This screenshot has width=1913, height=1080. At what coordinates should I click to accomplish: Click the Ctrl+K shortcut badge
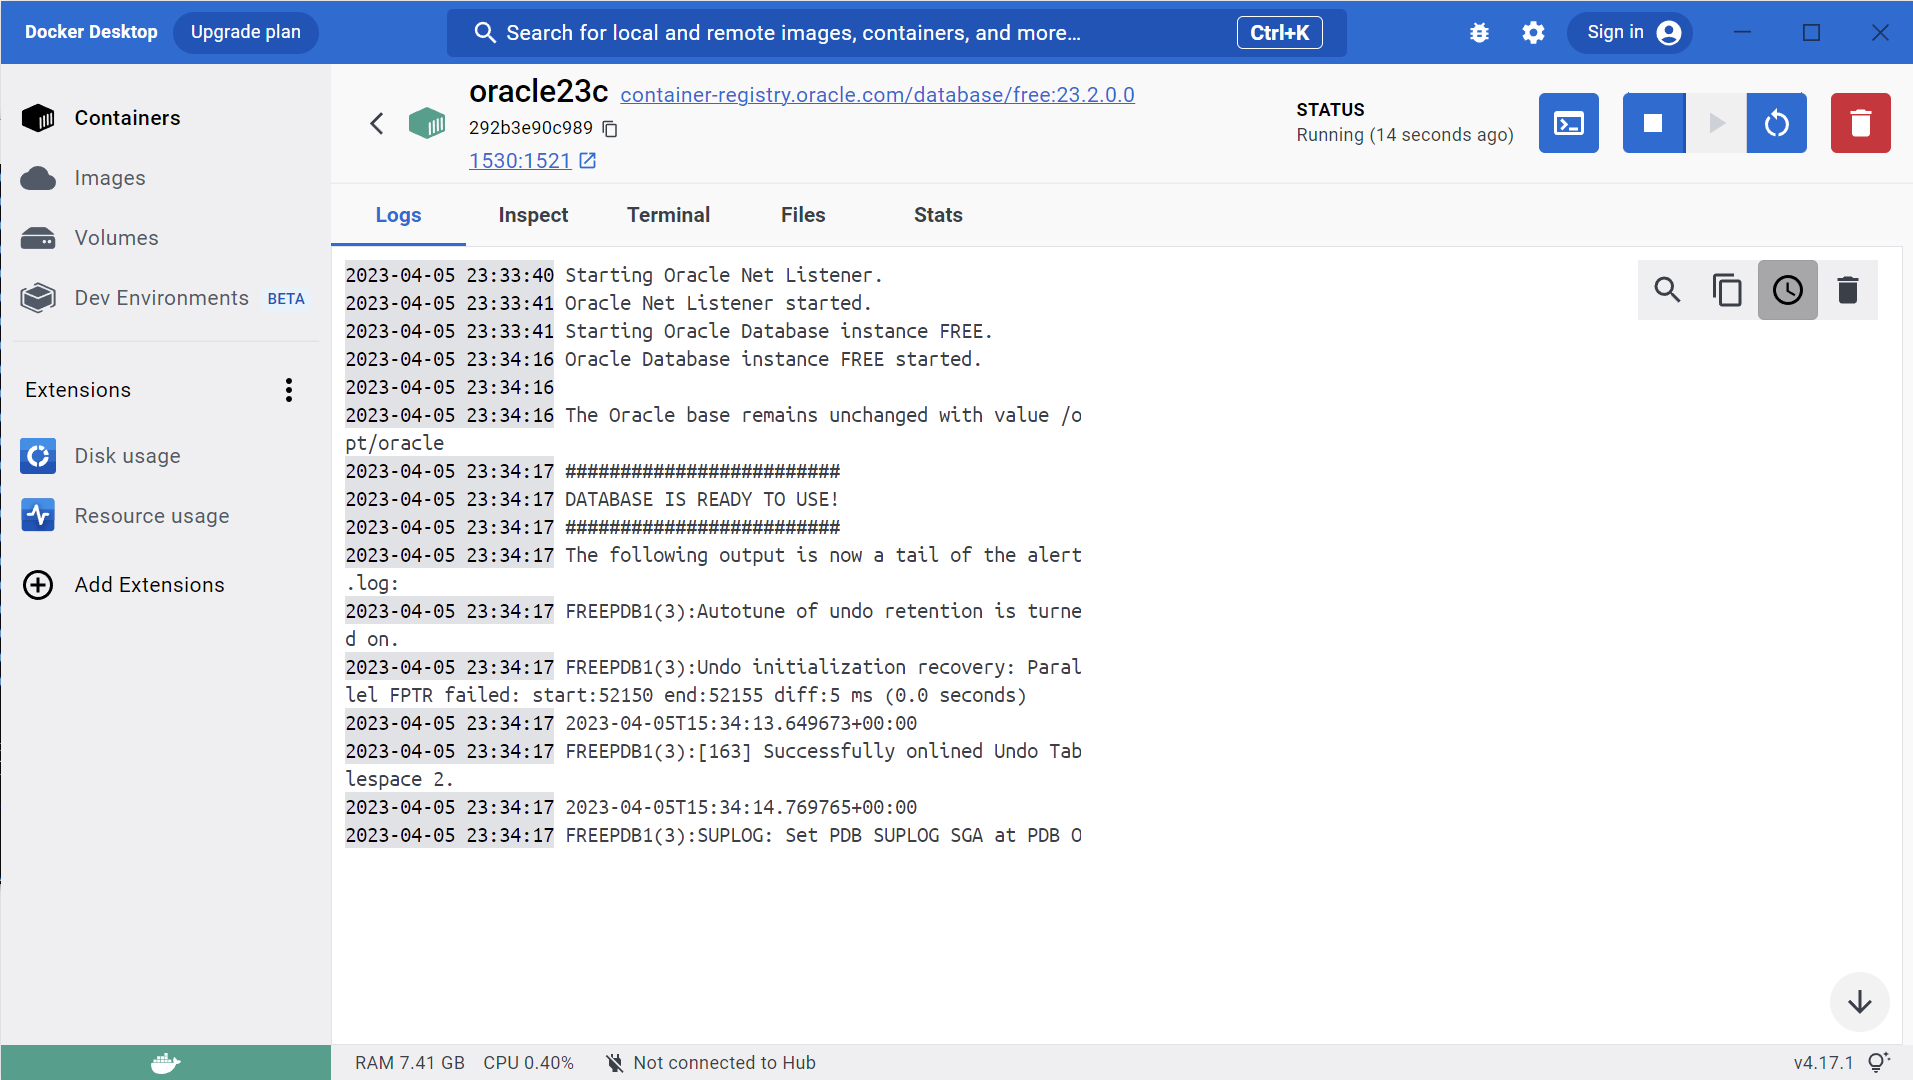click(x=1279, y=33)
